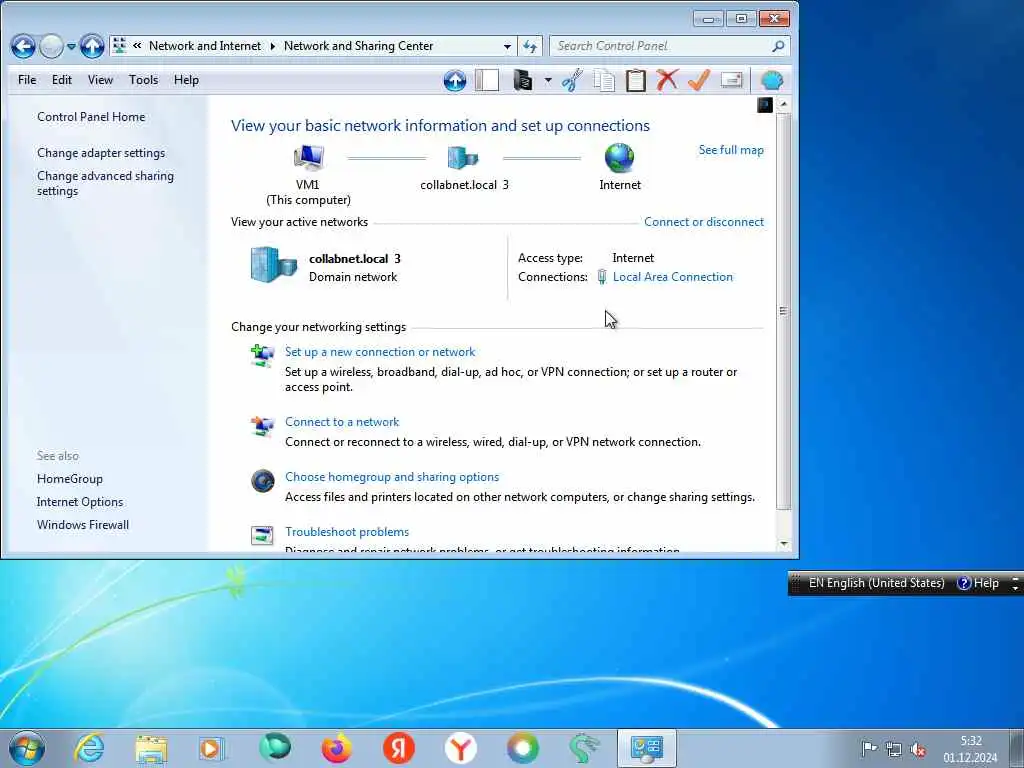Image resolution: width=1024 pixels, height=768 pixels.
Task: Click the orange checkmark Properties icon
Action: pos(699,80)
